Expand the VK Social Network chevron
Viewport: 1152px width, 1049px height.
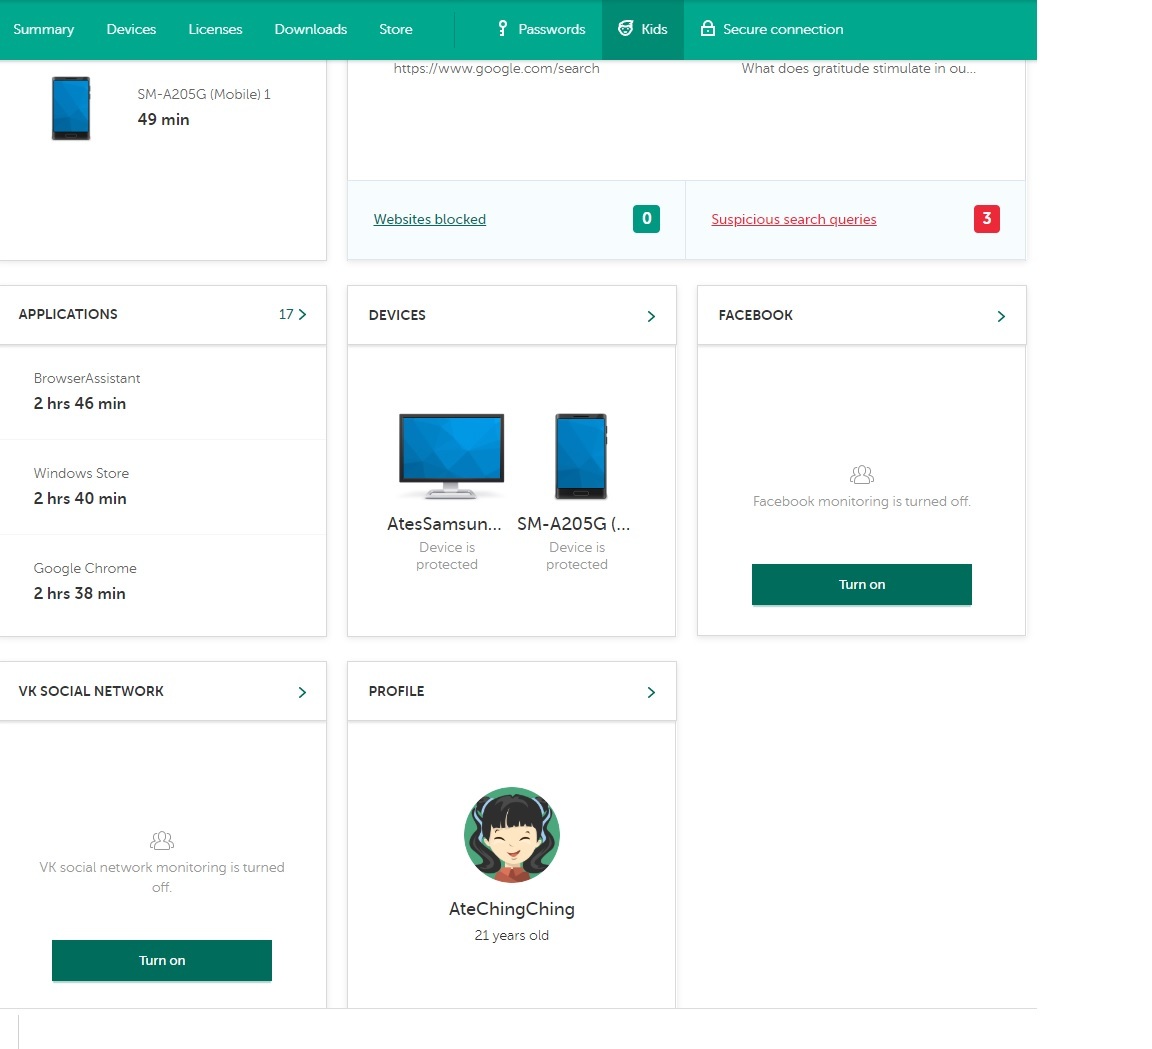pyautogui.click(x=302, y=692)
